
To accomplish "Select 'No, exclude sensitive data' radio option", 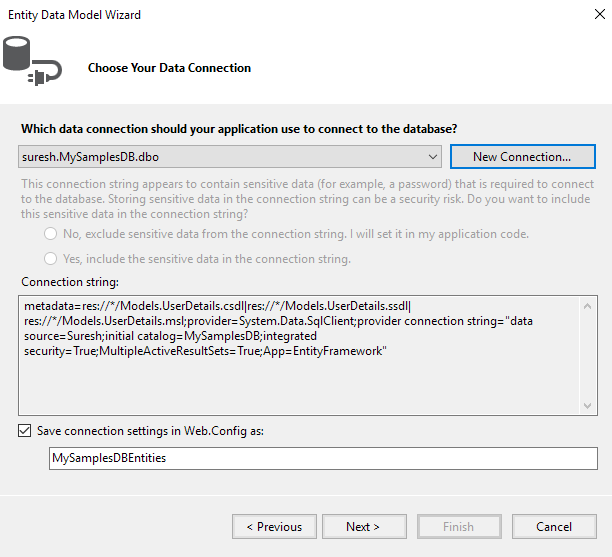I will pyautogui.click(x=50, y=234).
